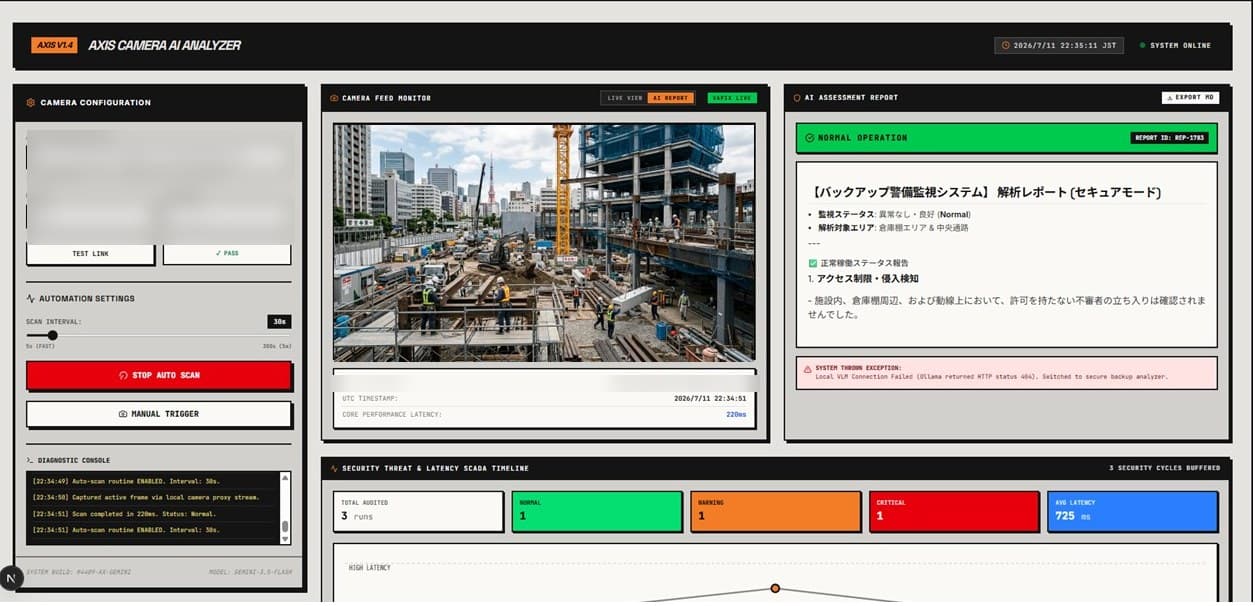Click the diagnostic console scrollbar down arrow
This screenshot has height=606, width=1255.
click(x=285, y=539)
